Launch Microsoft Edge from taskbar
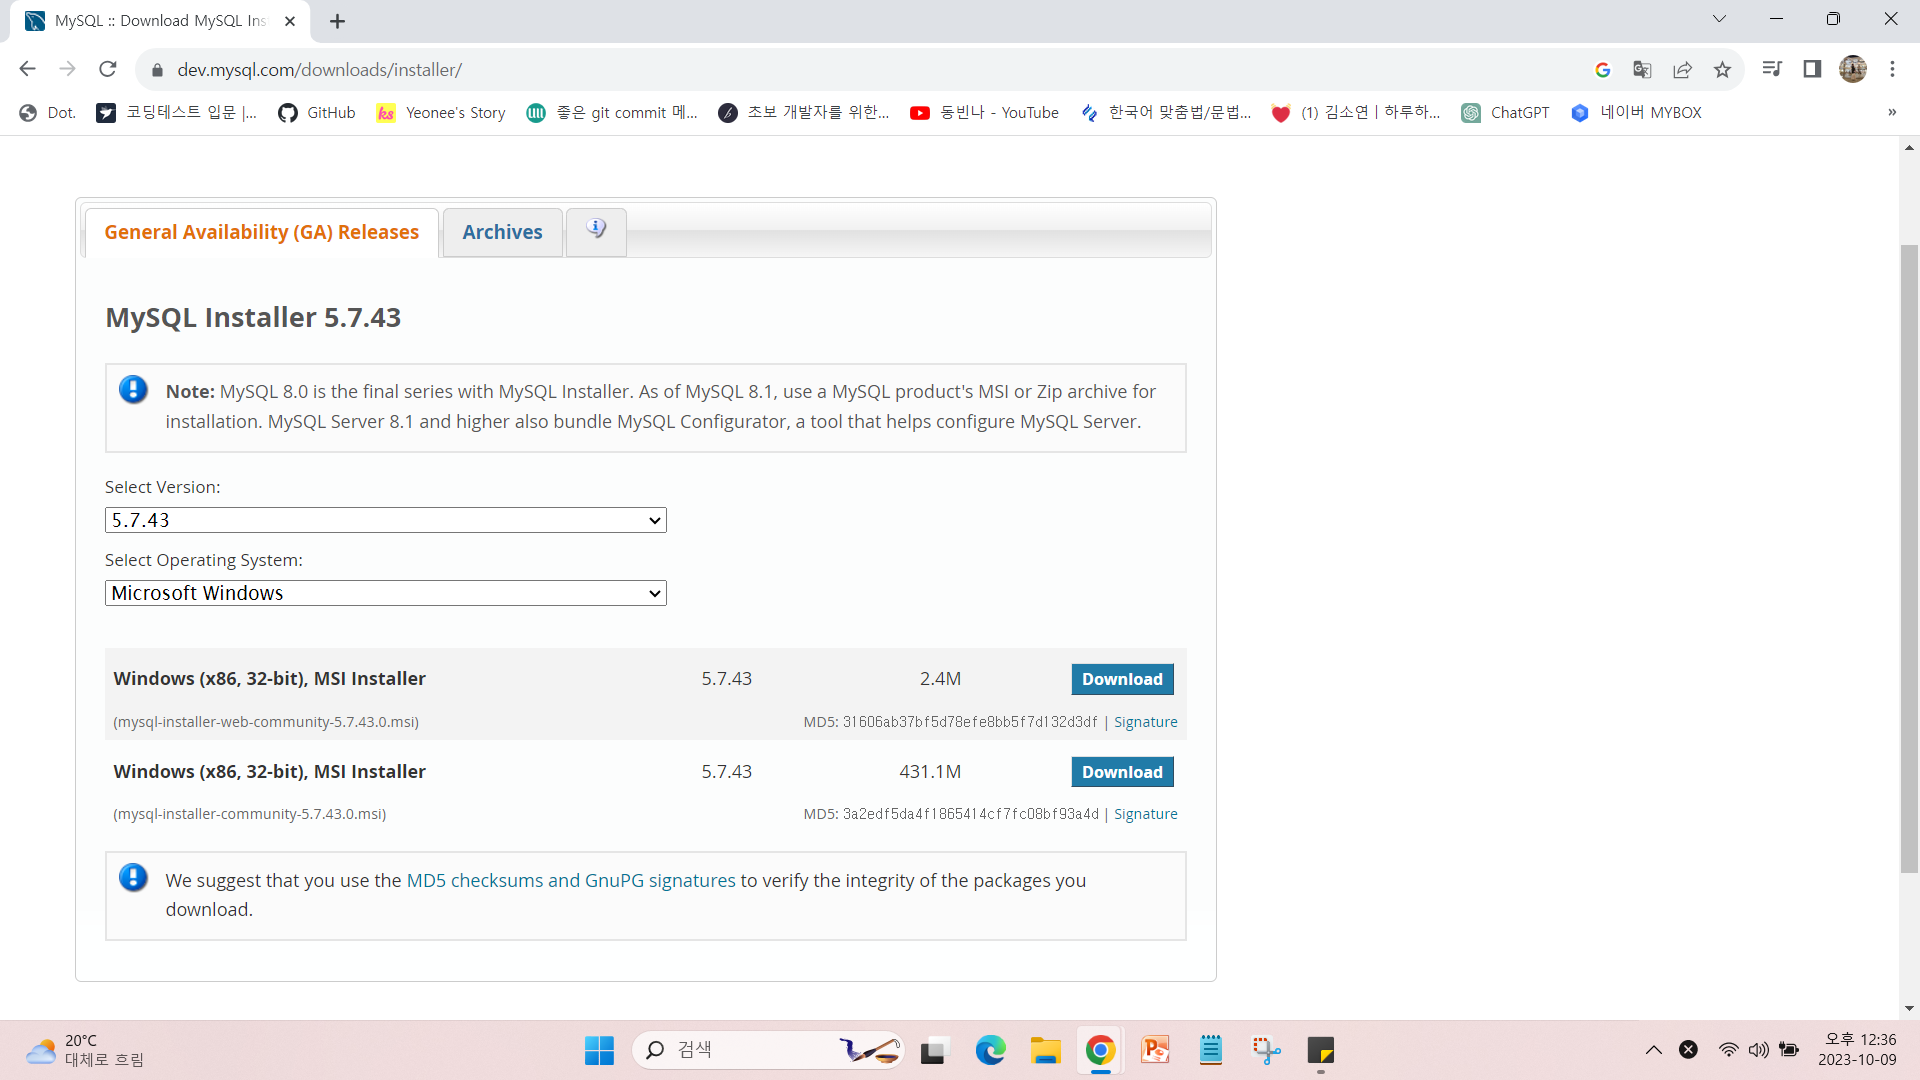 (990, 1050)
